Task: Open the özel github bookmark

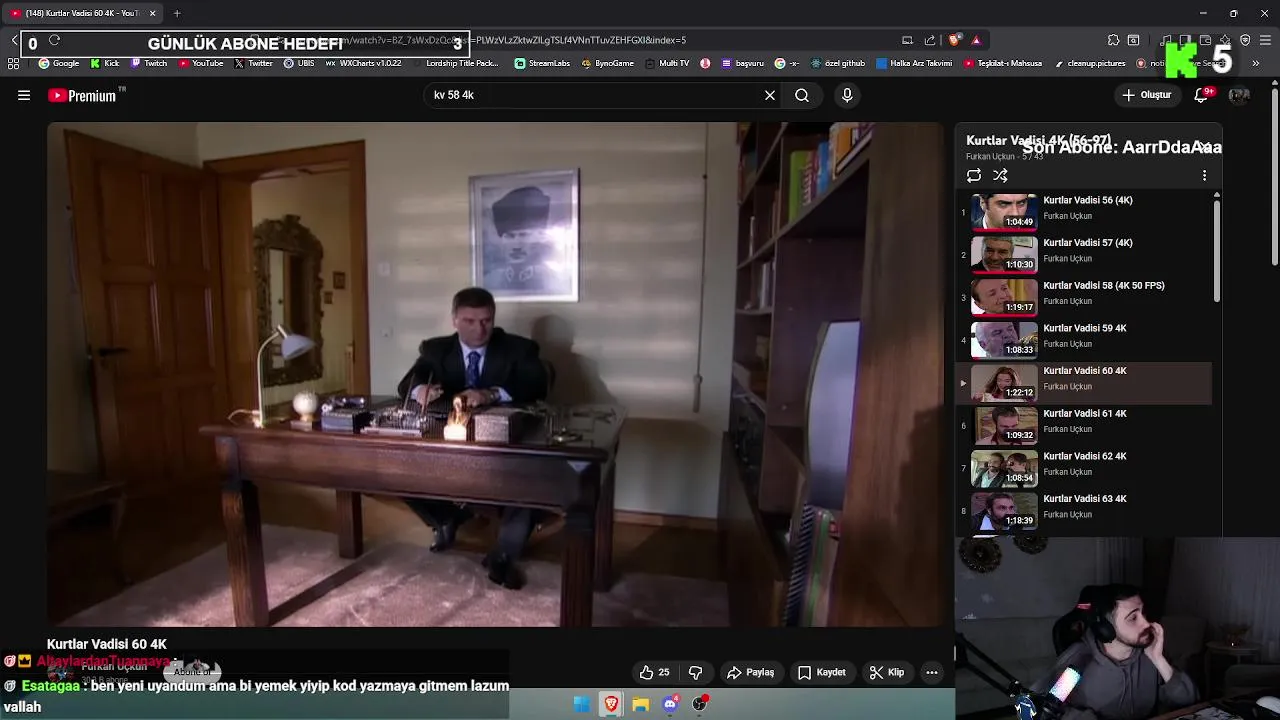Action: pos(837,63)
